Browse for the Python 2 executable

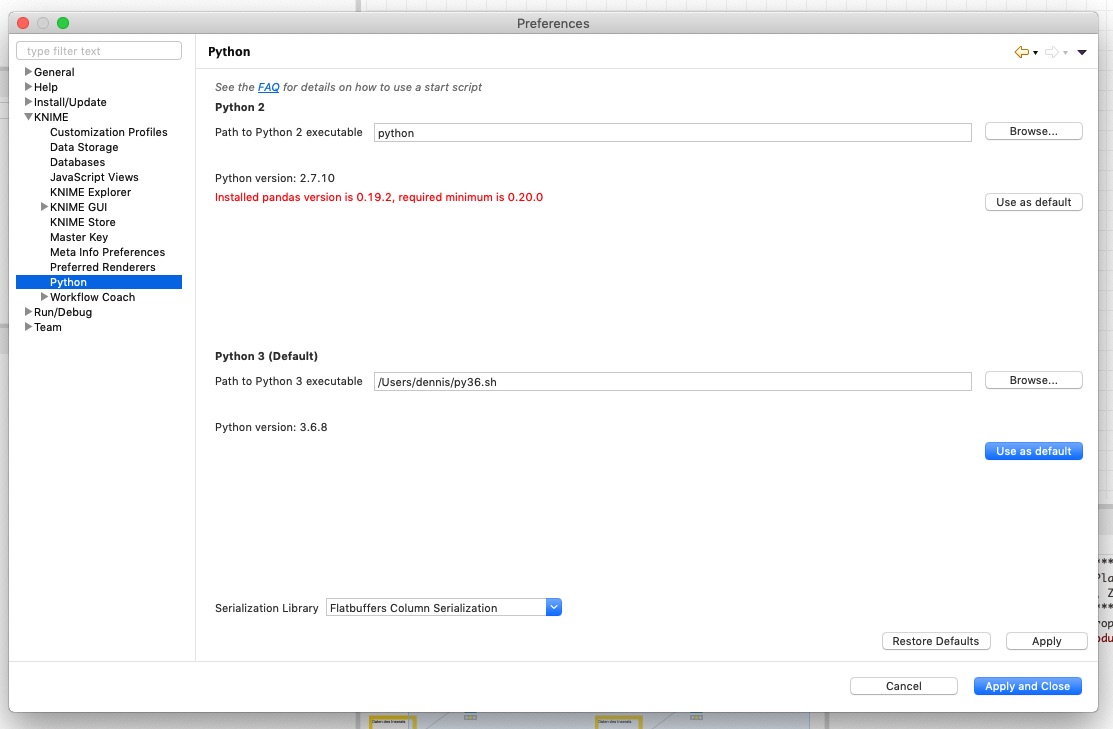[x=1033, y=131]
